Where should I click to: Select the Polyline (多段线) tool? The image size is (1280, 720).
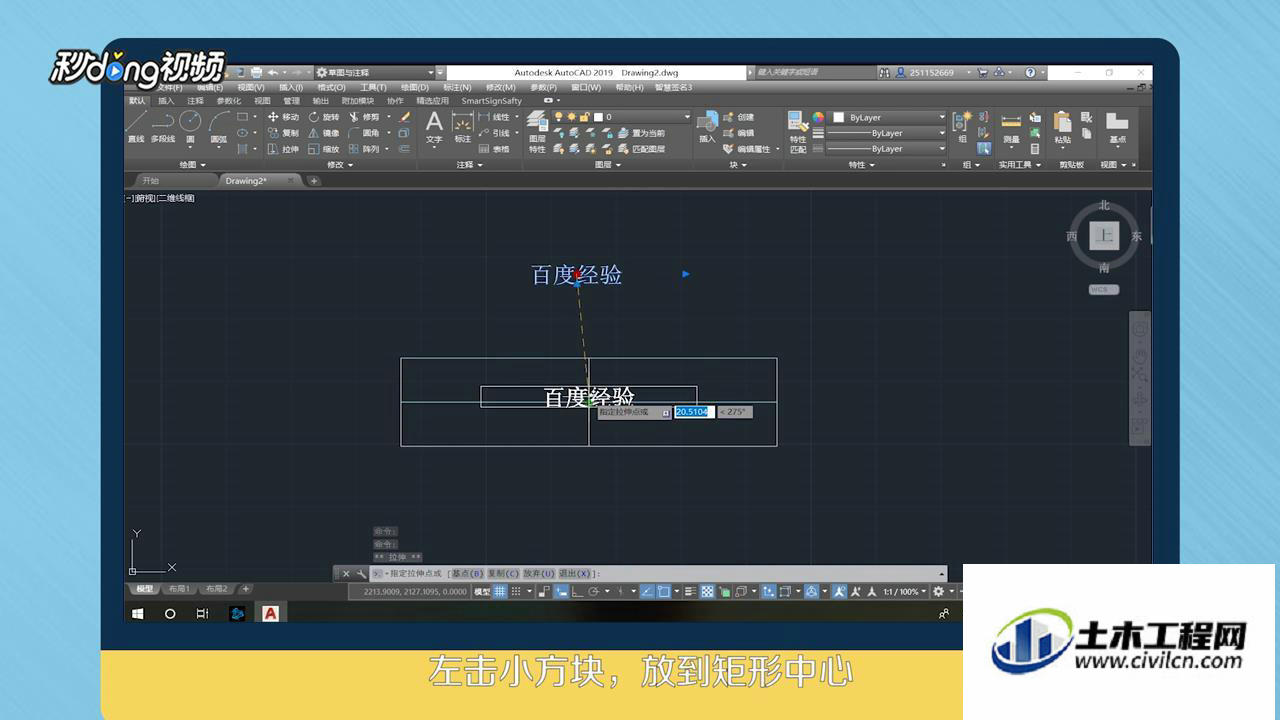(x=163, y=127)
